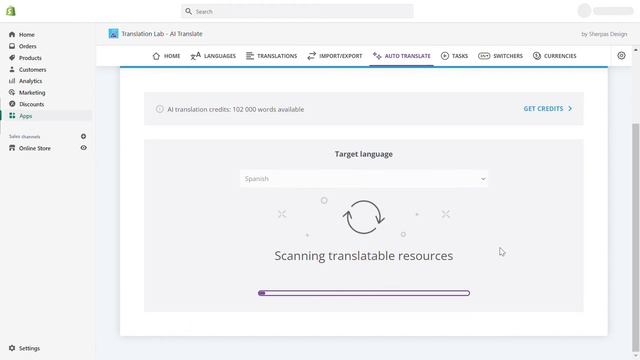This screenshot has height=360, width=640.
Task: Click the TASKS play circle icon
Action: (445, 56)
